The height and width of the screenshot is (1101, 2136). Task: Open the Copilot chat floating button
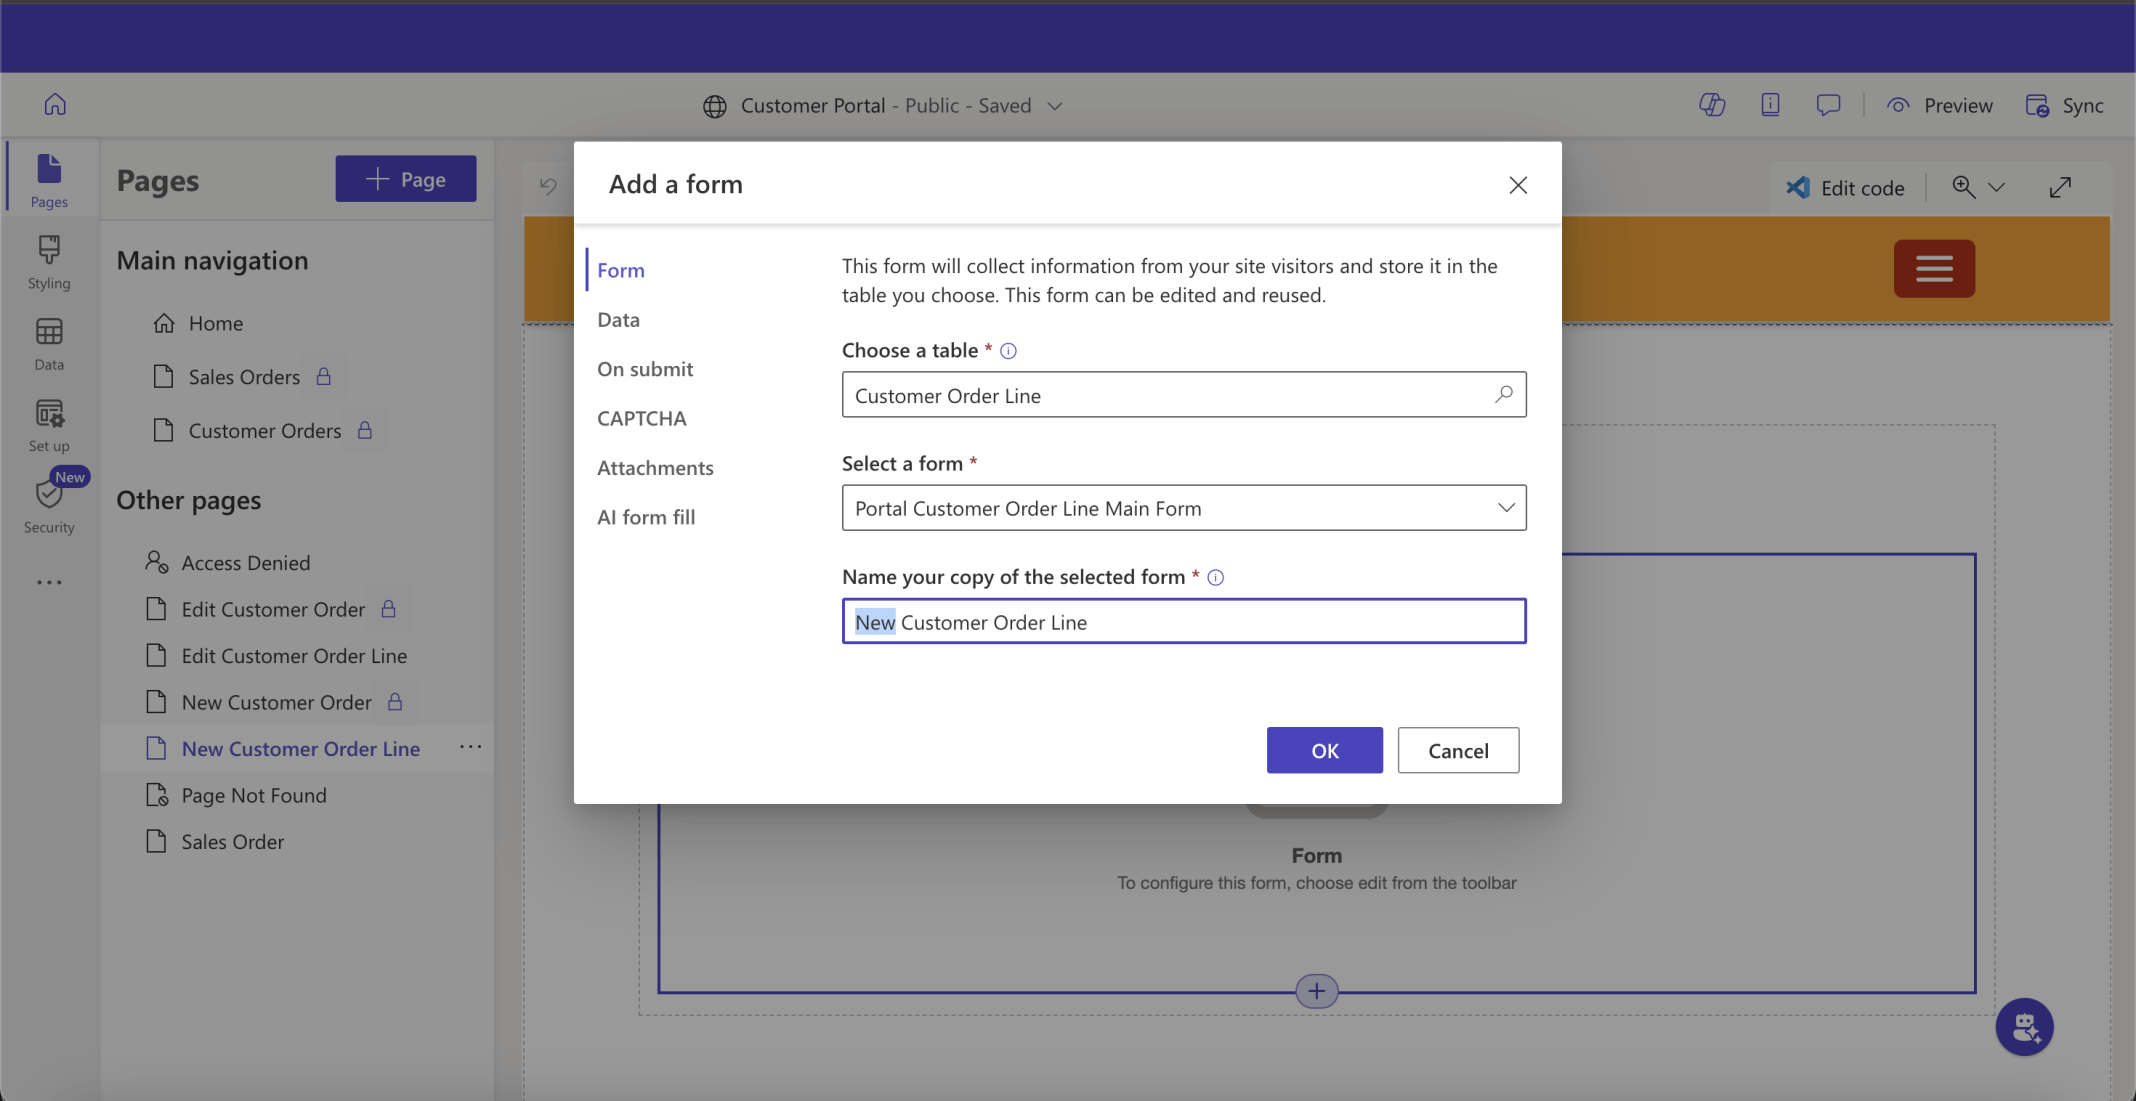[x=2024, y=1026]
